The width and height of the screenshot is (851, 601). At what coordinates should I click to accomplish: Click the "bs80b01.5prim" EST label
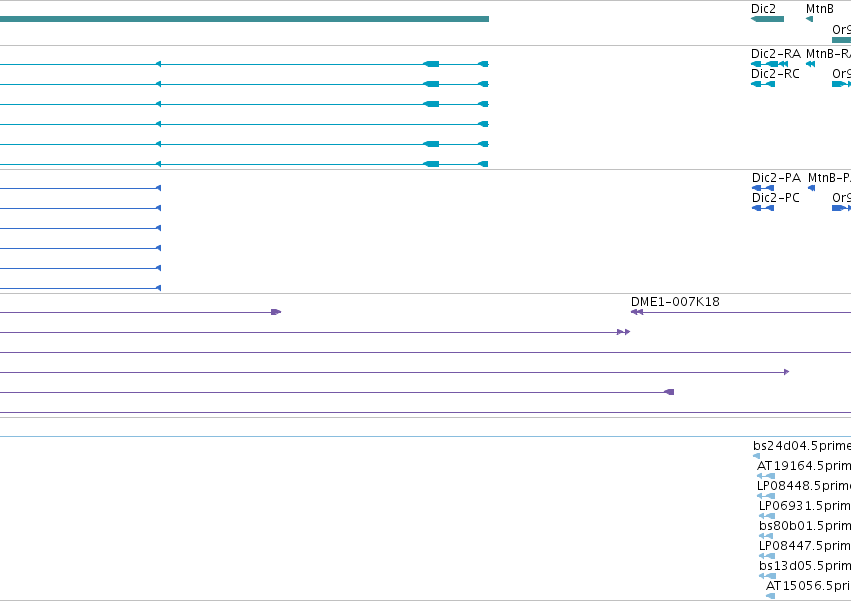(x=805, y=526)
